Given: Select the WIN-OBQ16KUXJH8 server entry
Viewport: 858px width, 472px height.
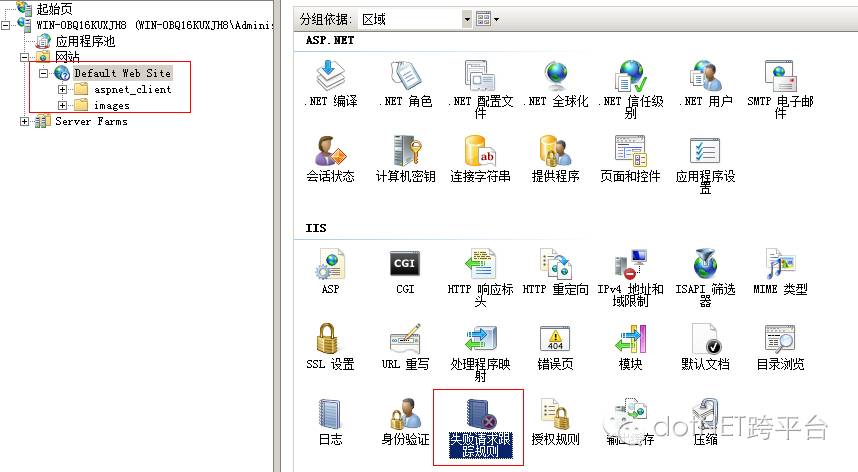Looking at the screenshot, I should pyautogui.click(x=153, y=25).
